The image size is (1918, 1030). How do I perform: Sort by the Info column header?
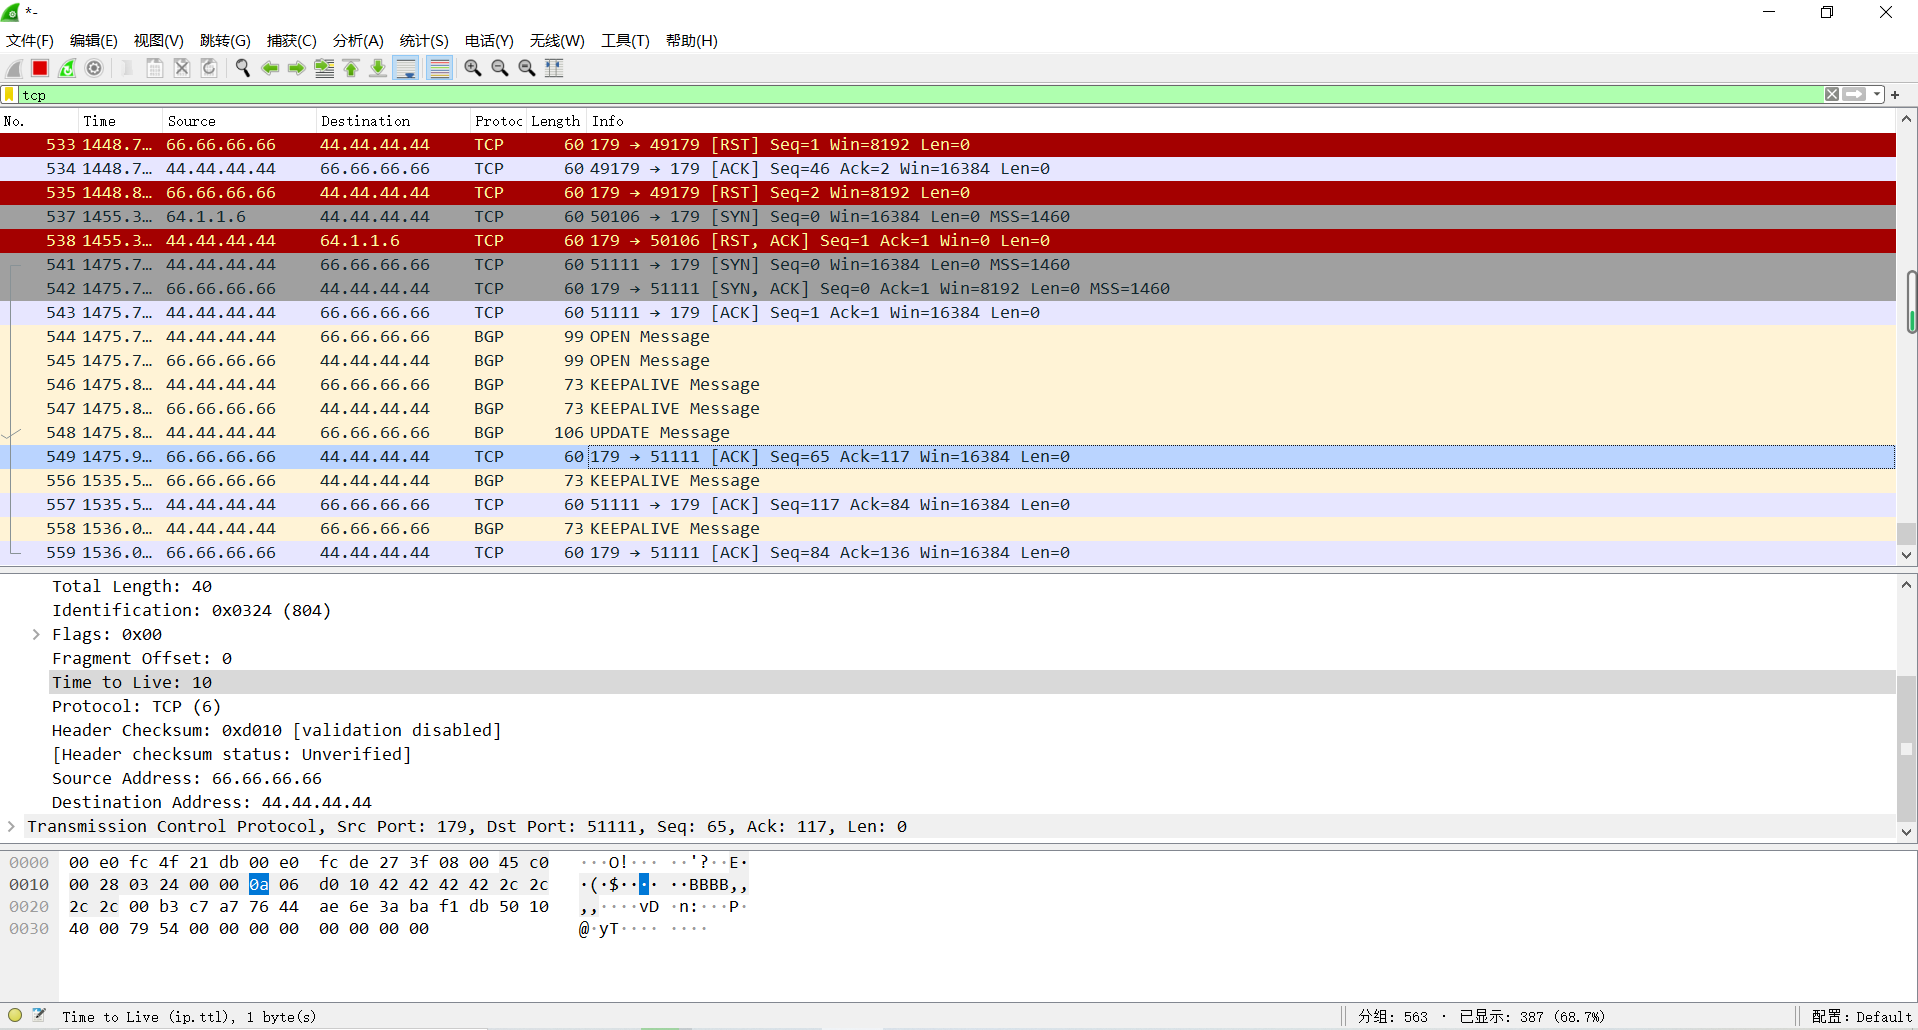[x=1241, y=121]
